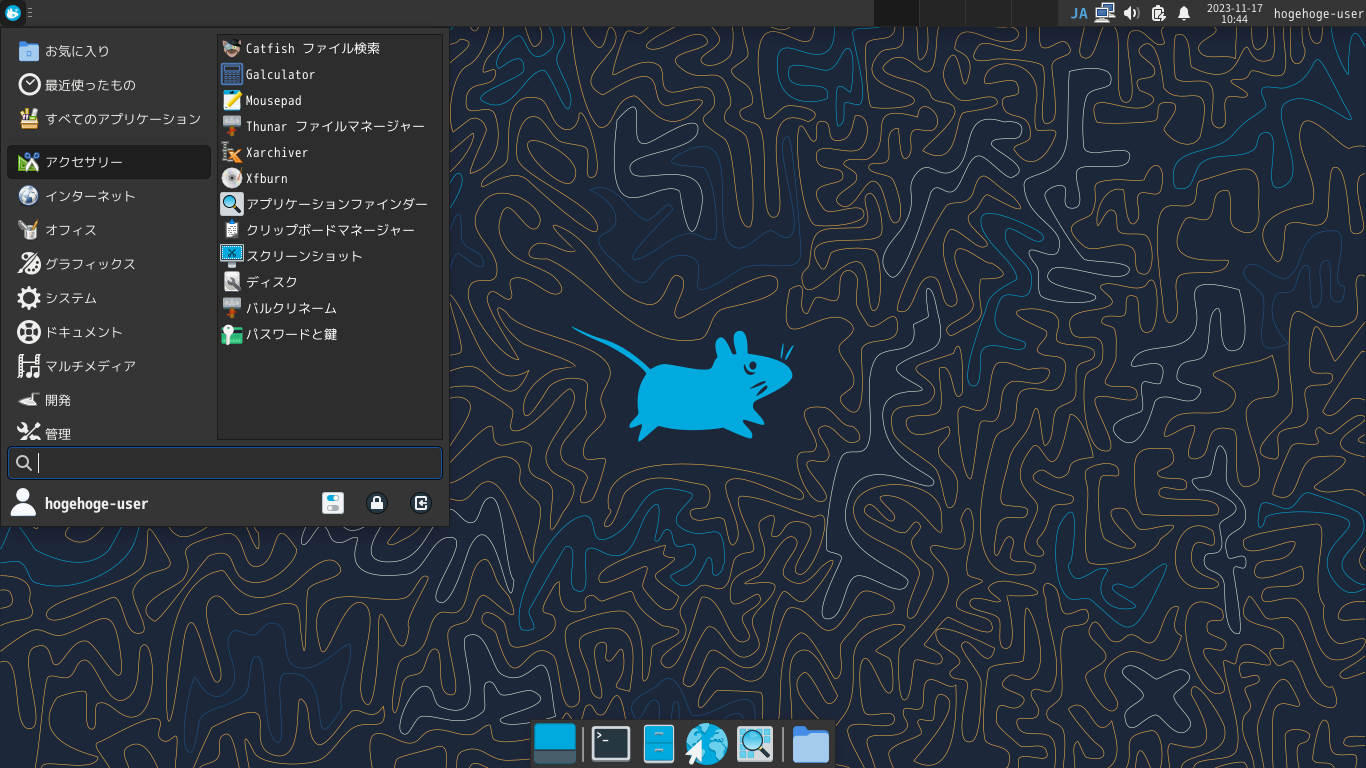Select 最近使ったもの category
This screenshot has height=768, width=1366.
click(x=109, y=85)
